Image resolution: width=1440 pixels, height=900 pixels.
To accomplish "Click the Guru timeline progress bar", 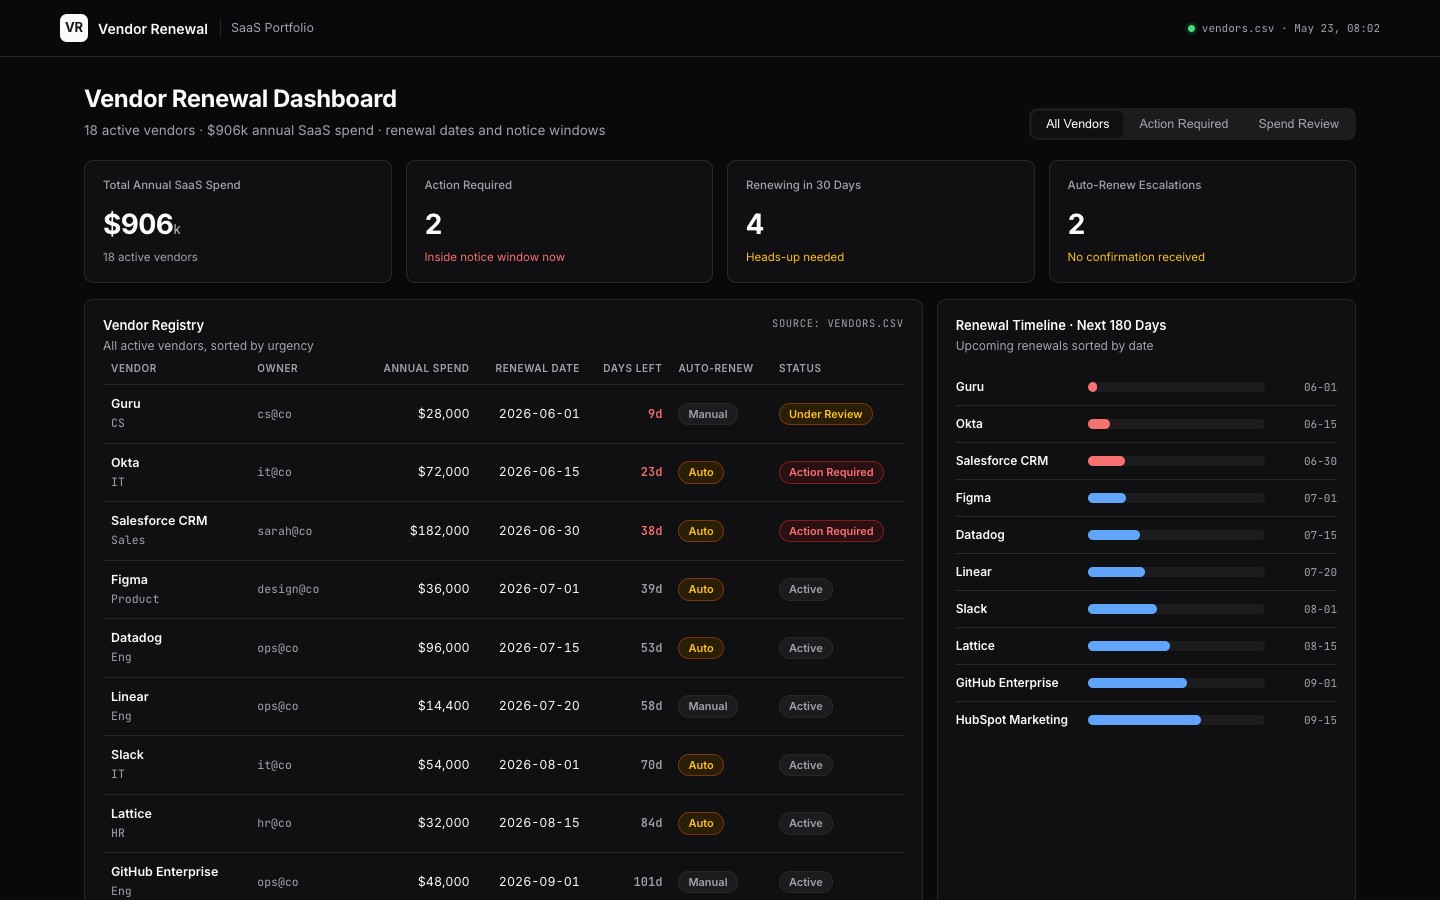I will [1176, 387].
